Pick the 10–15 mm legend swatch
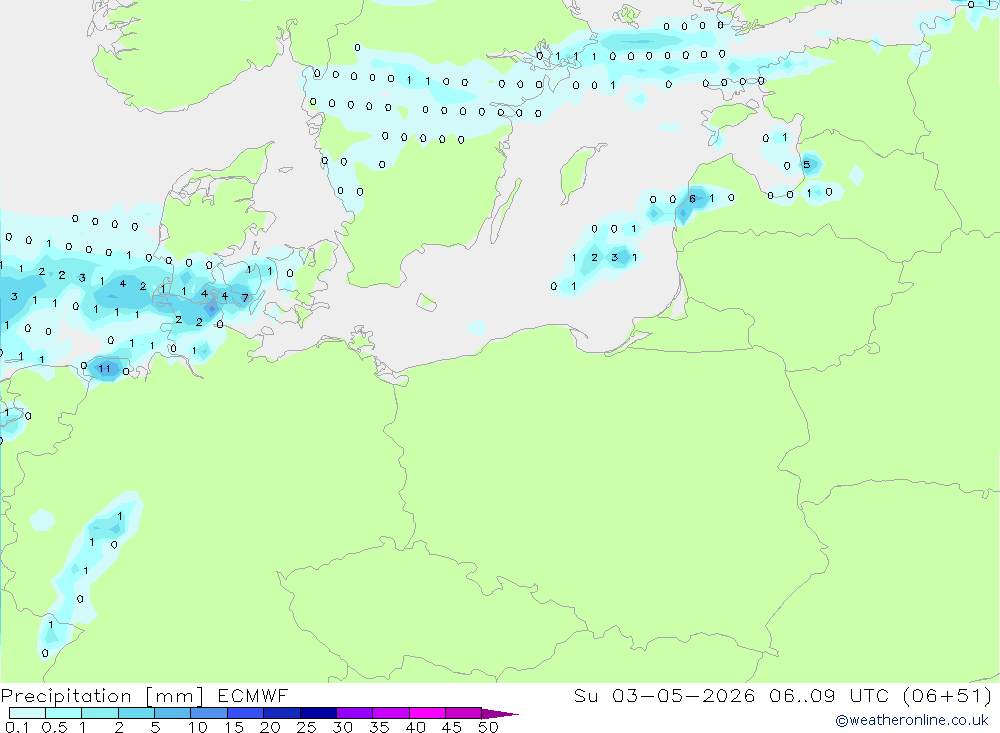The height and width of the screenshot is (733, 1000). (209, 713)
